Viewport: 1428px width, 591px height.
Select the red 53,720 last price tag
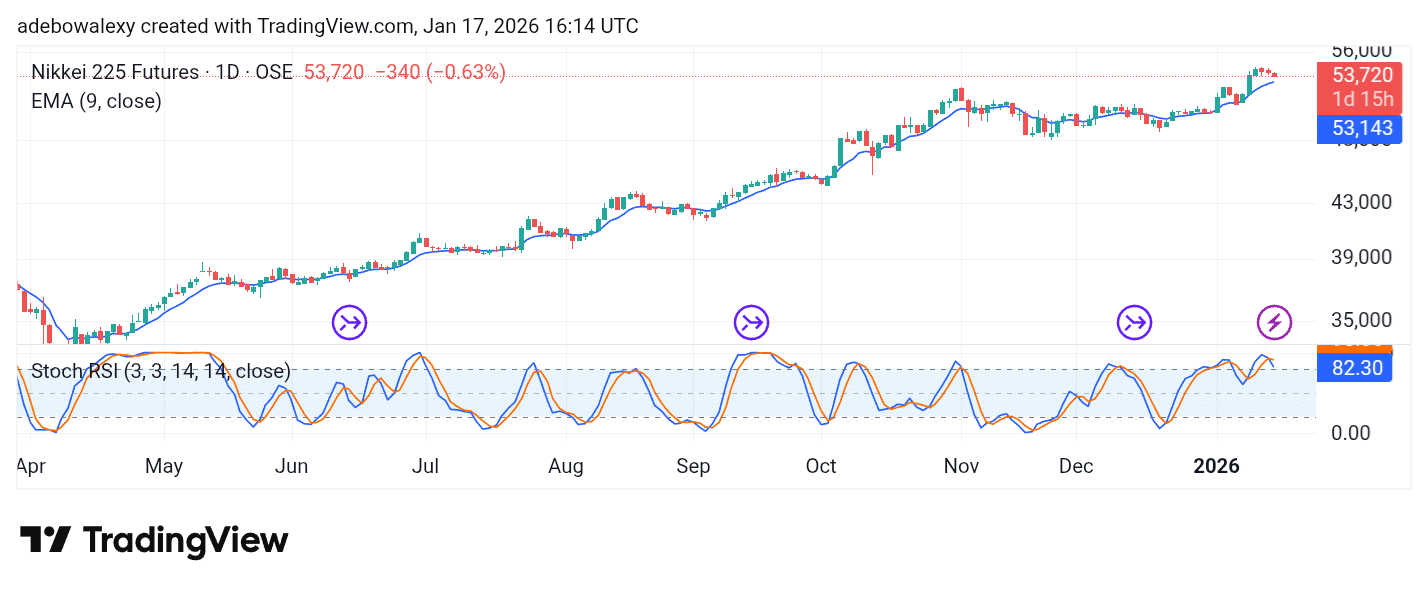tap(1361, 75)
